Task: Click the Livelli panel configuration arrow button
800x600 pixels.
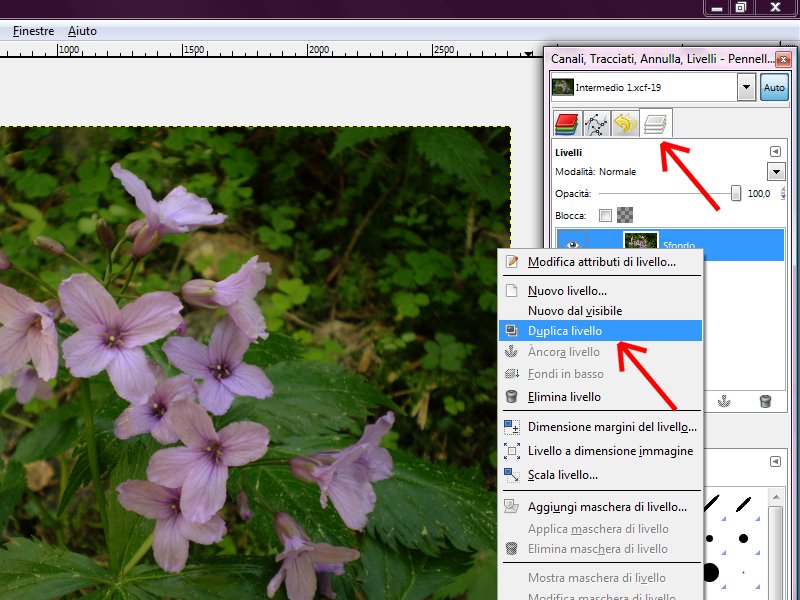Action: [x=775, y=152]
